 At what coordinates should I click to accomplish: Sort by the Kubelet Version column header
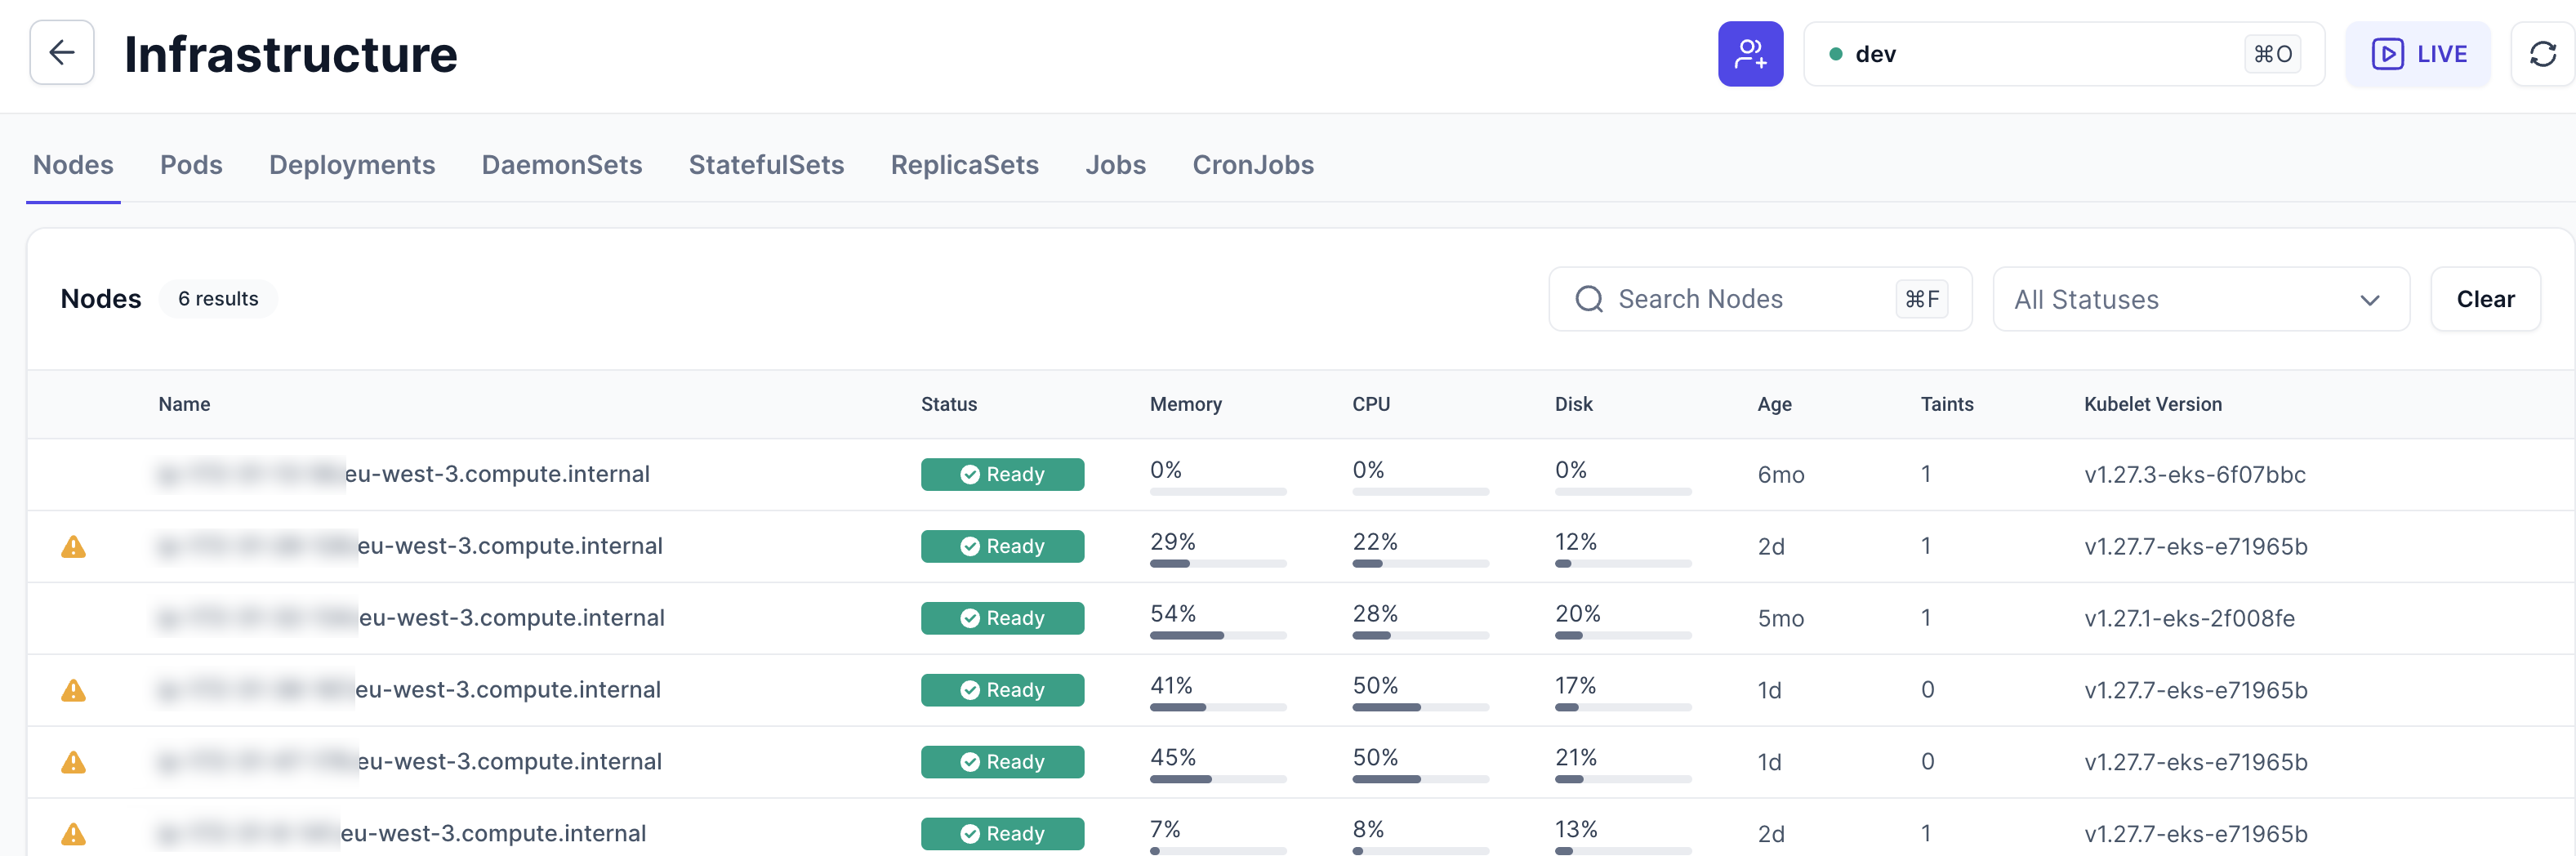(2152, 404)
